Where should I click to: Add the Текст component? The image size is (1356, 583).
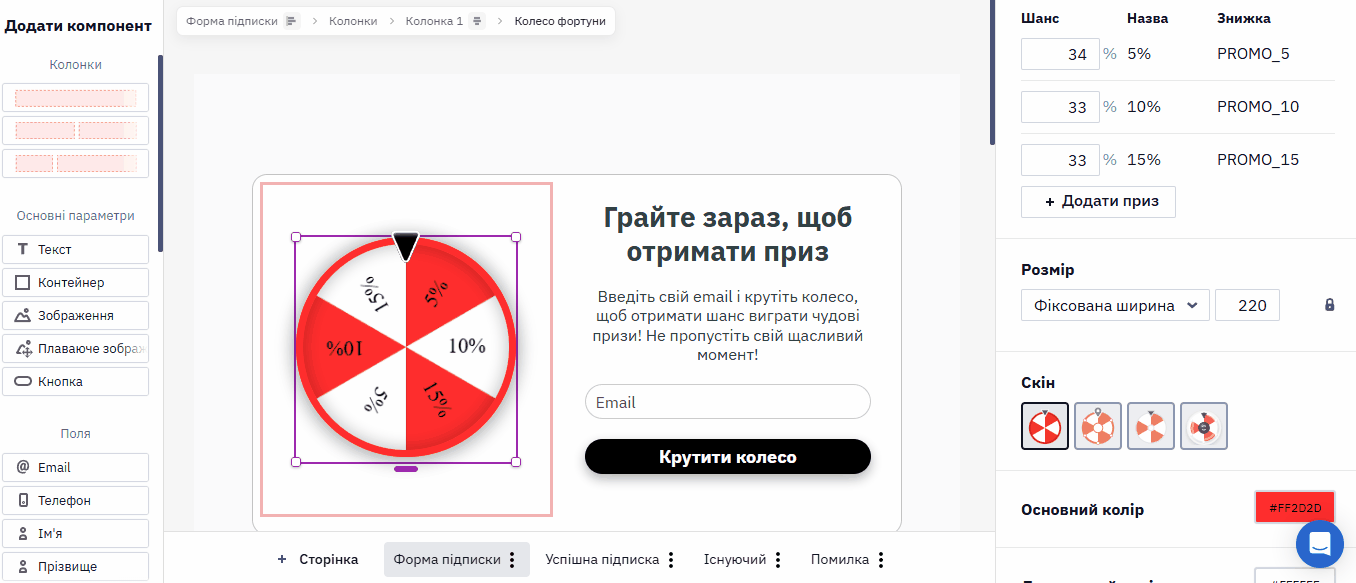click(x=76, y=249)
